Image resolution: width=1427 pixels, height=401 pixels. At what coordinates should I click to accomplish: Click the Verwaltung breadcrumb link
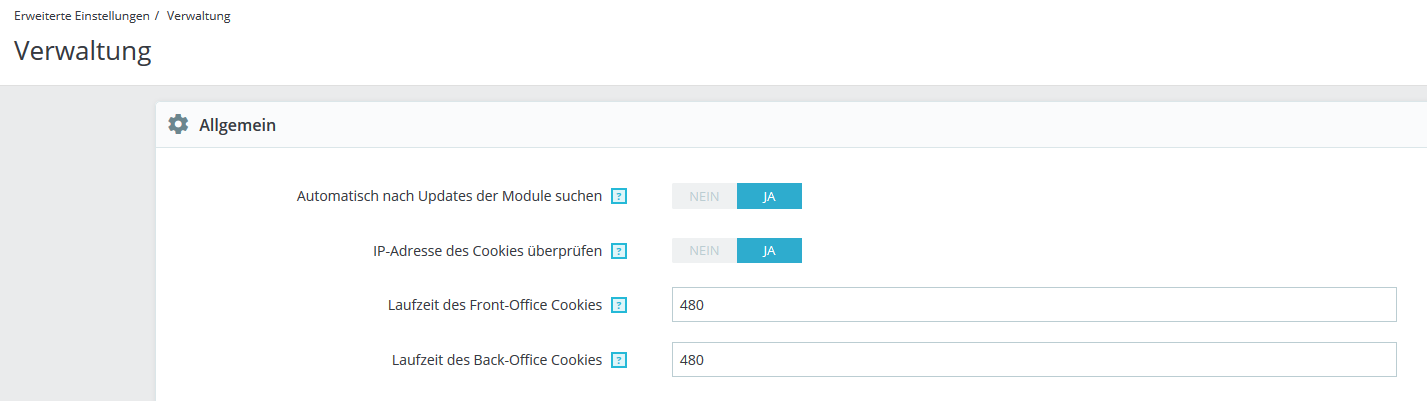198,16
